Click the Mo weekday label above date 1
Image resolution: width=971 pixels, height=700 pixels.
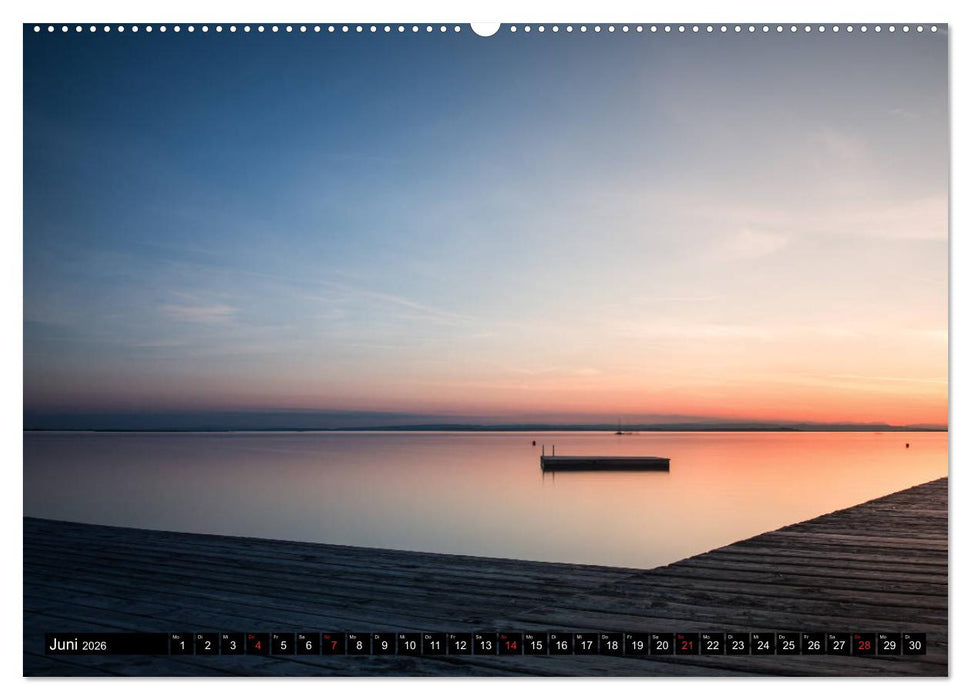click(x=177, y=637)
